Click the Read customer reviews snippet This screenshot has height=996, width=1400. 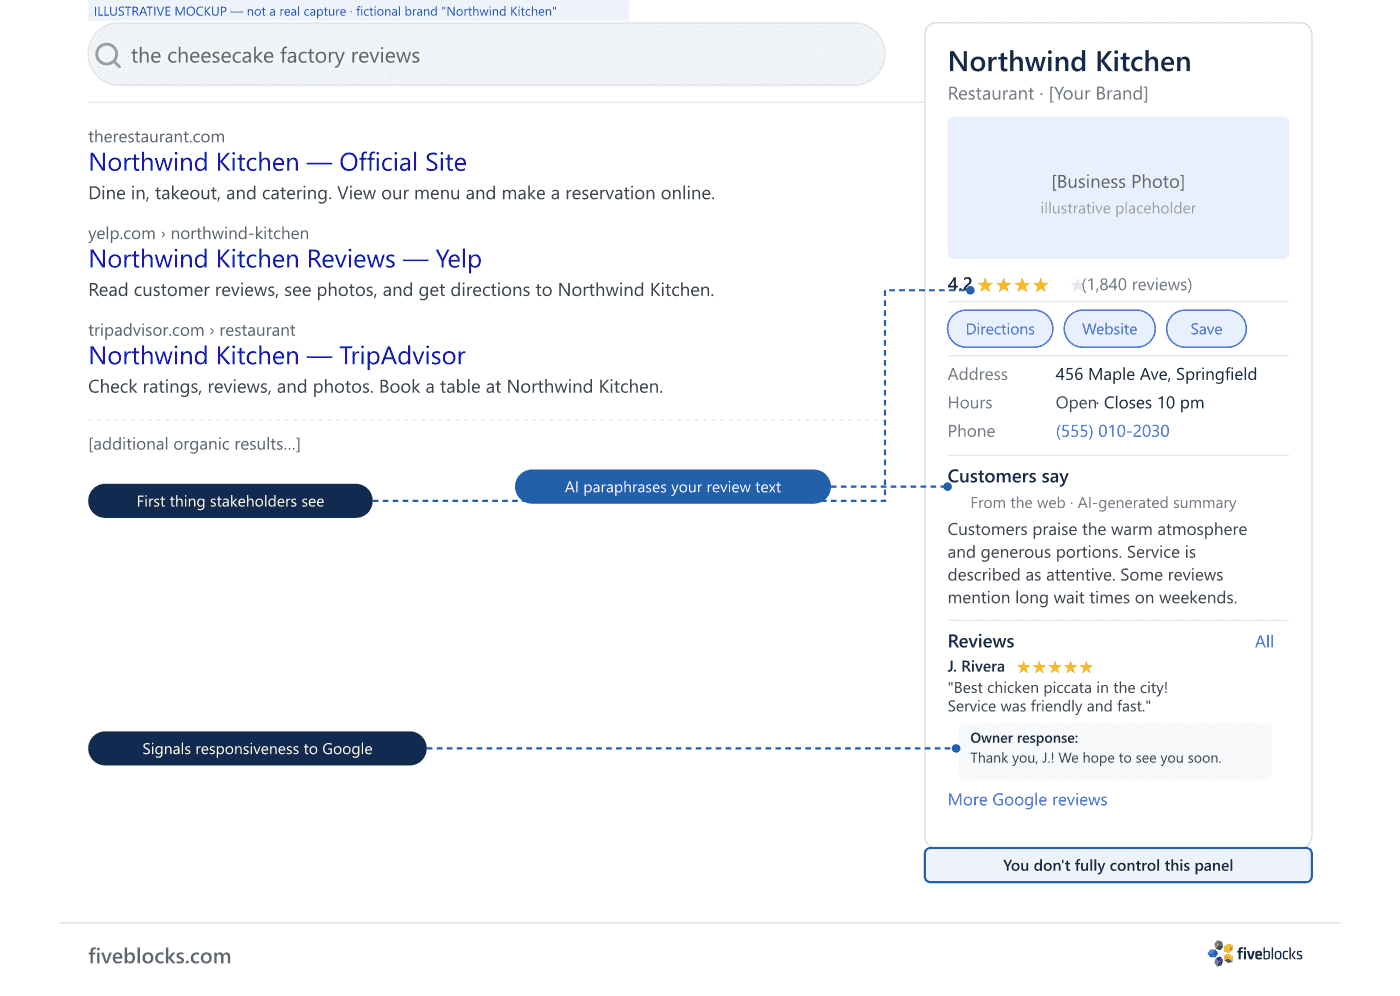[x=401, y=290]
